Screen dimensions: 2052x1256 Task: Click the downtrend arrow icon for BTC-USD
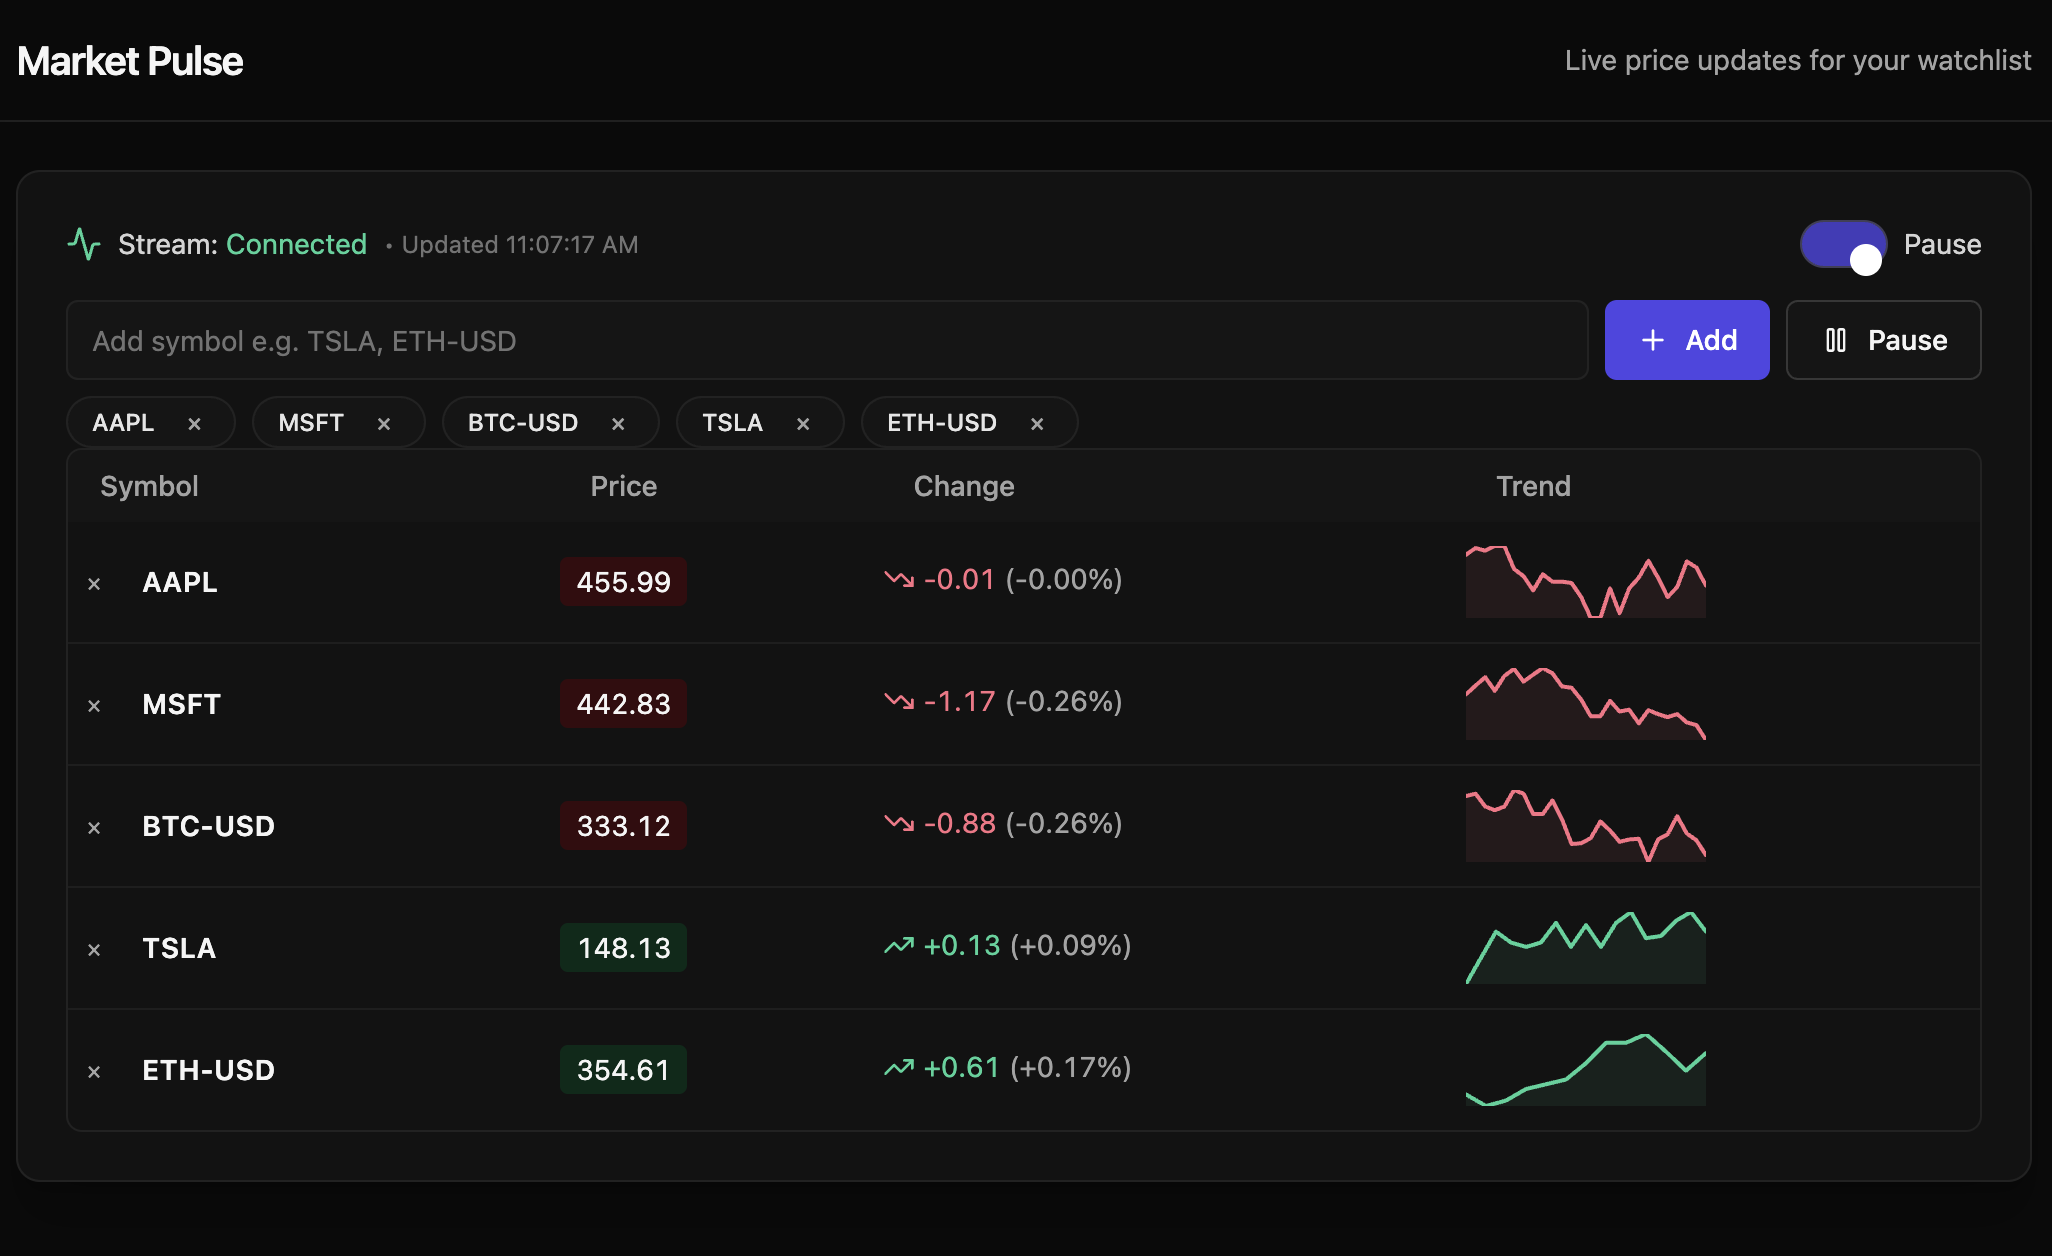(899, 823)
